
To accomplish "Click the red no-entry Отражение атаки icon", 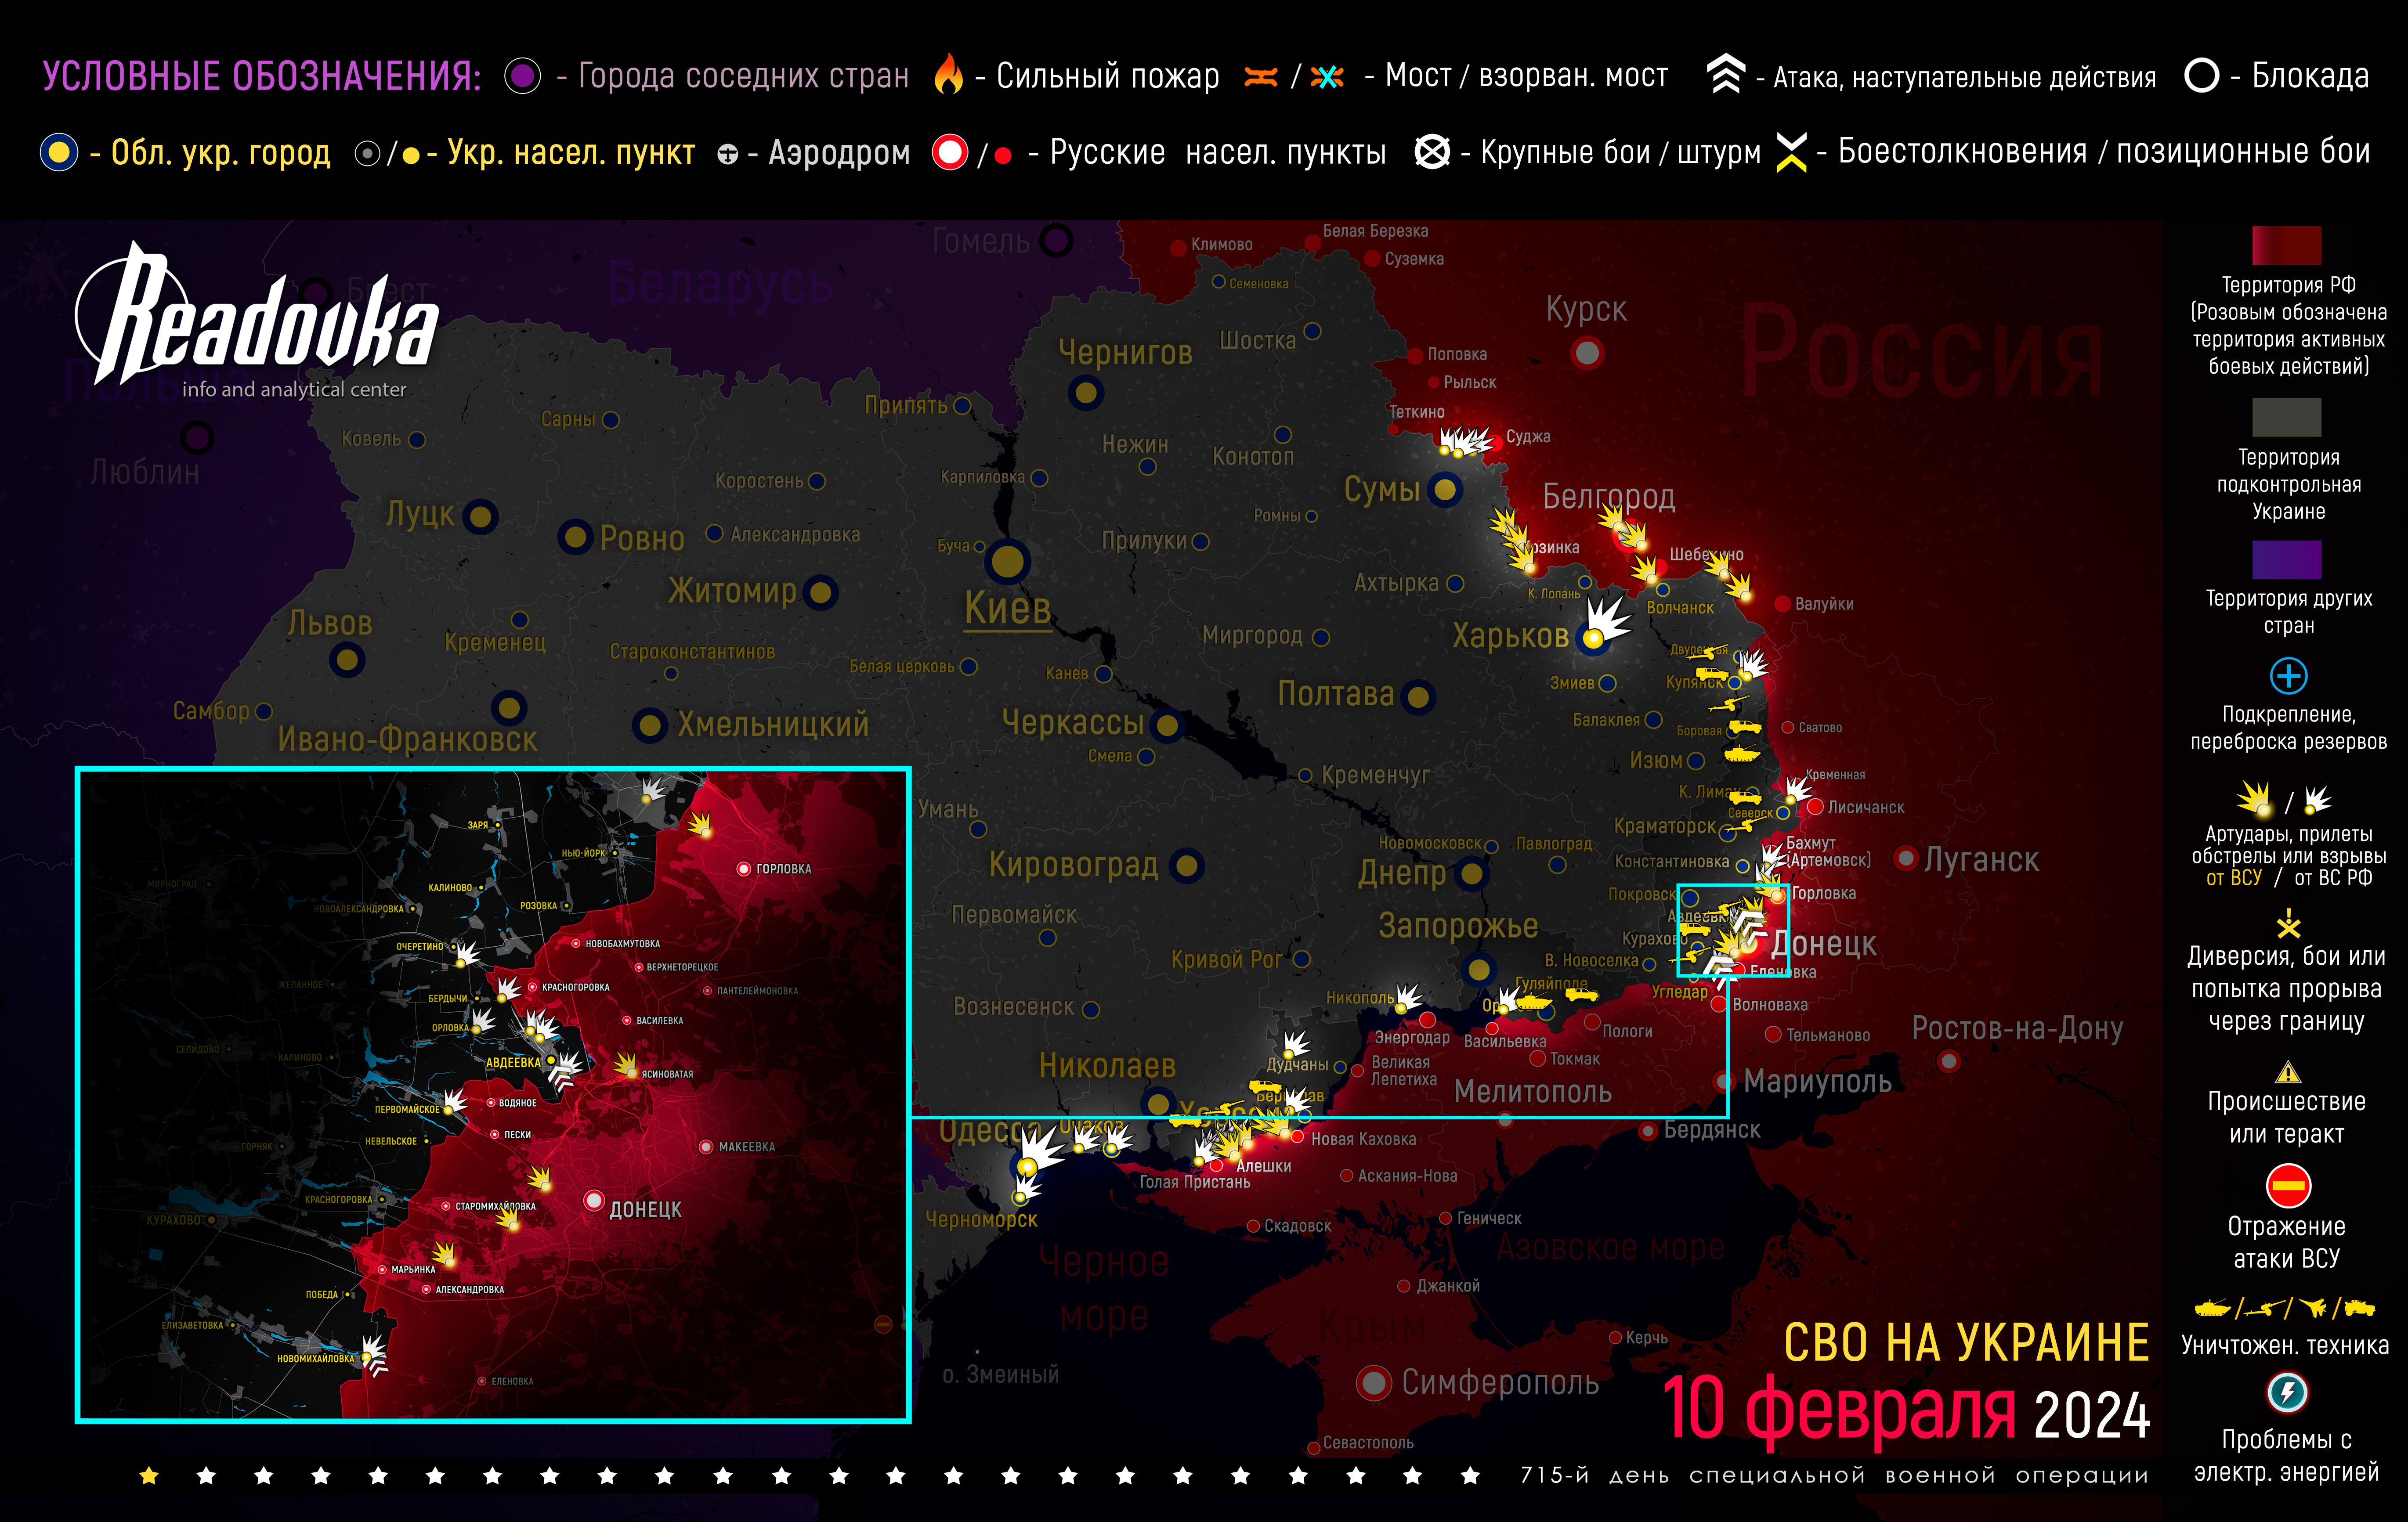I will pos(2288,1187).
